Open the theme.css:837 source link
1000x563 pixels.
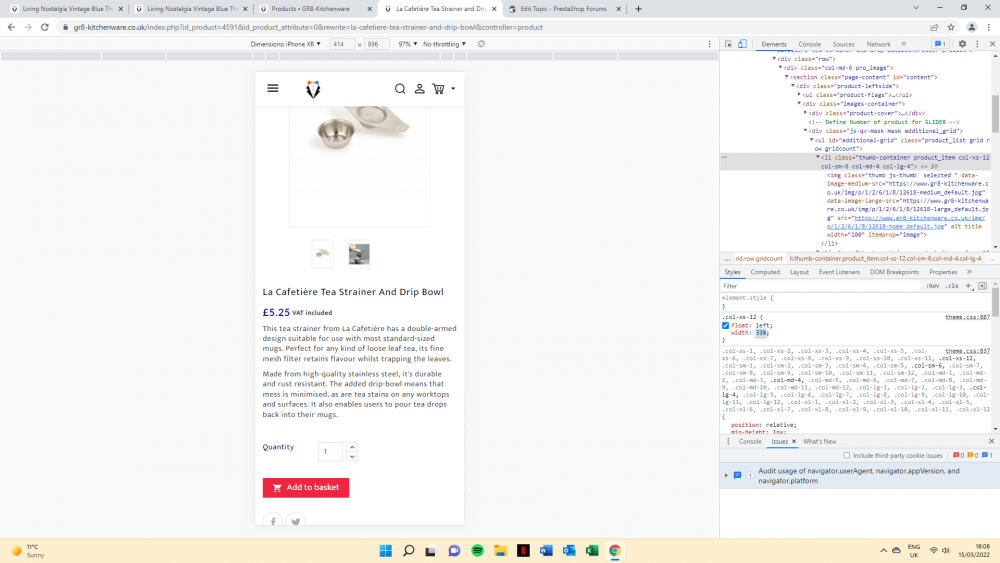pos(967,351)
